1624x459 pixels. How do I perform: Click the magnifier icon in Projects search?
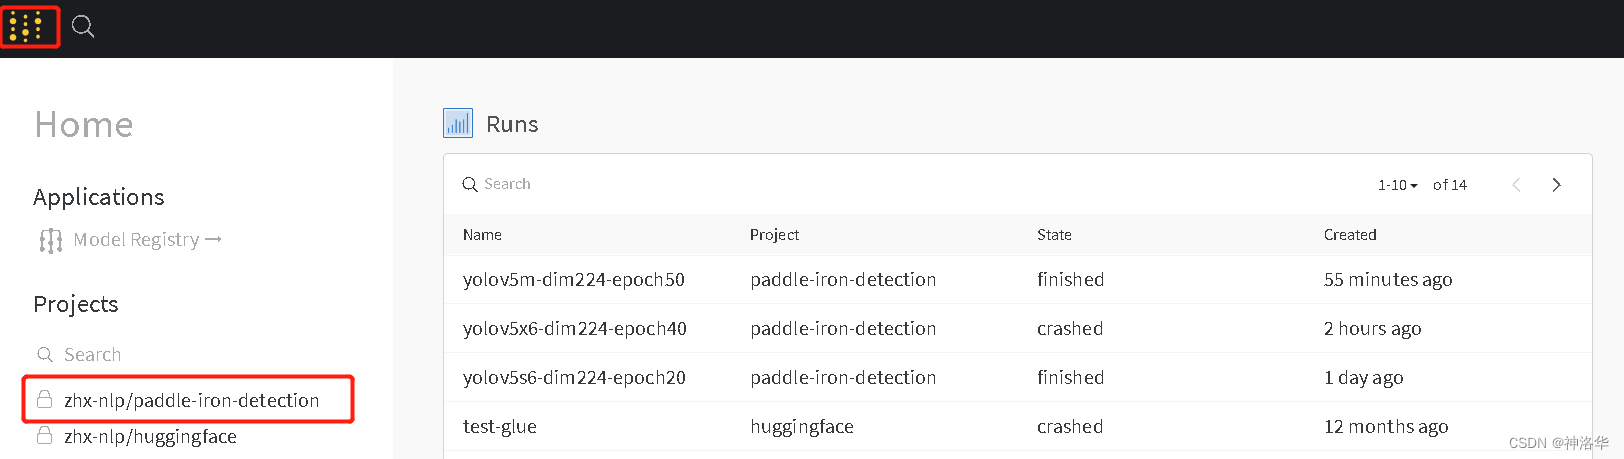(45, 355)
